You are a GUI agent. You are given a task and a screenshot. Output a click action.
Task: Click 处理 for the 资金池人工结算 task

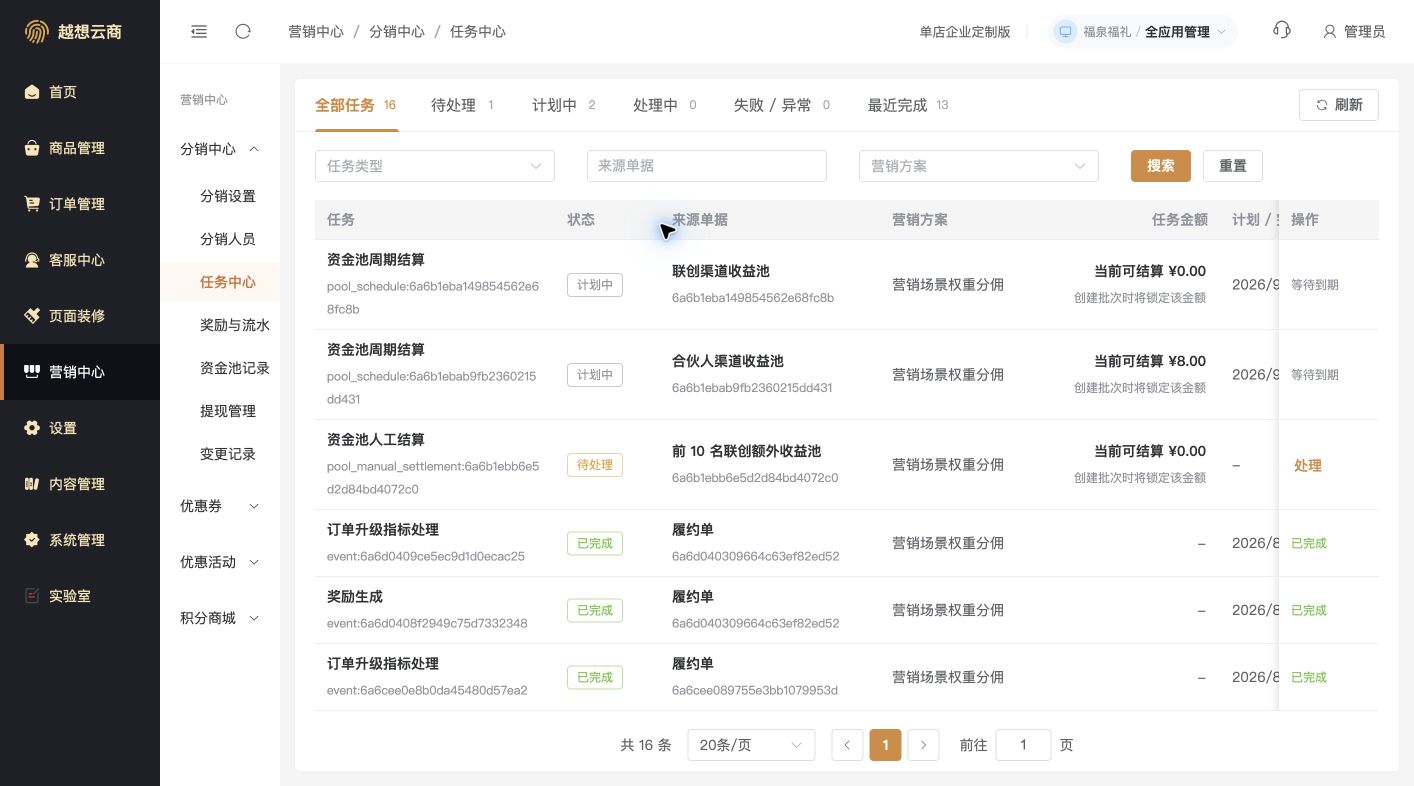pos(1308,466)
